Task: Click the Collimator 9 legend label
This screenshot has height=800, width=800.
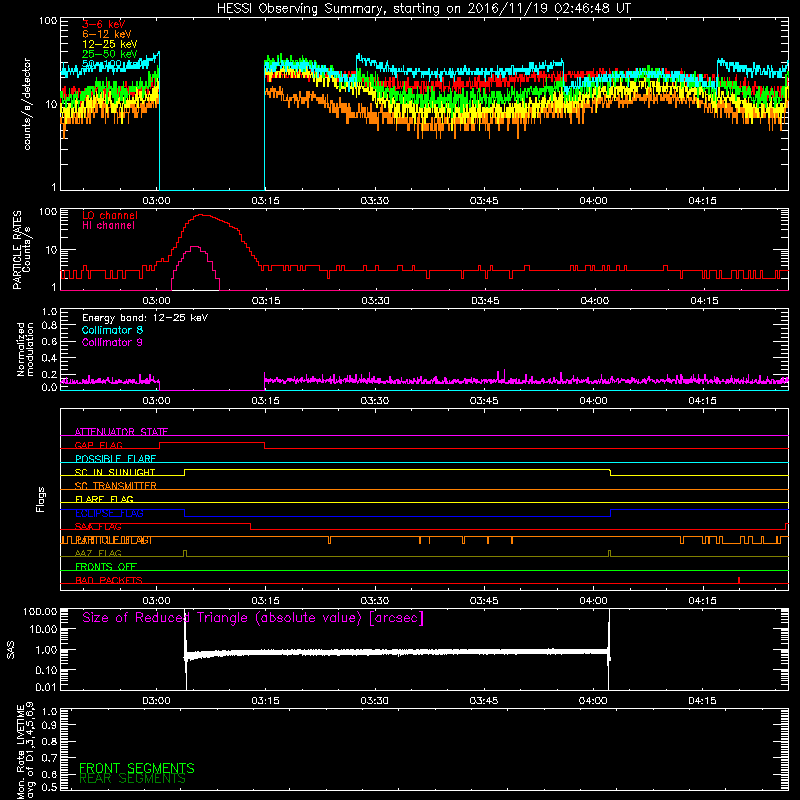Action: pos(112,342)
